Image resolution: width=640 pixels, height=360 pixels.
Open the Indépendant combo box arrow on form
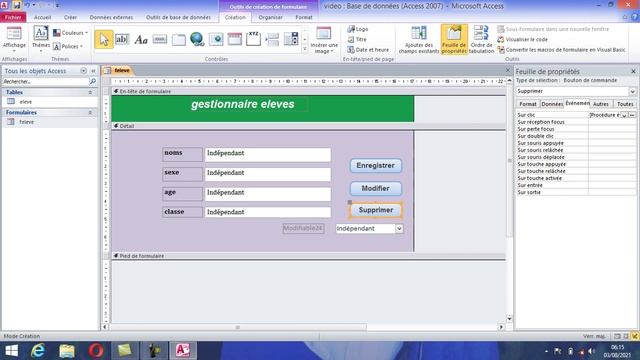(399, 229)
